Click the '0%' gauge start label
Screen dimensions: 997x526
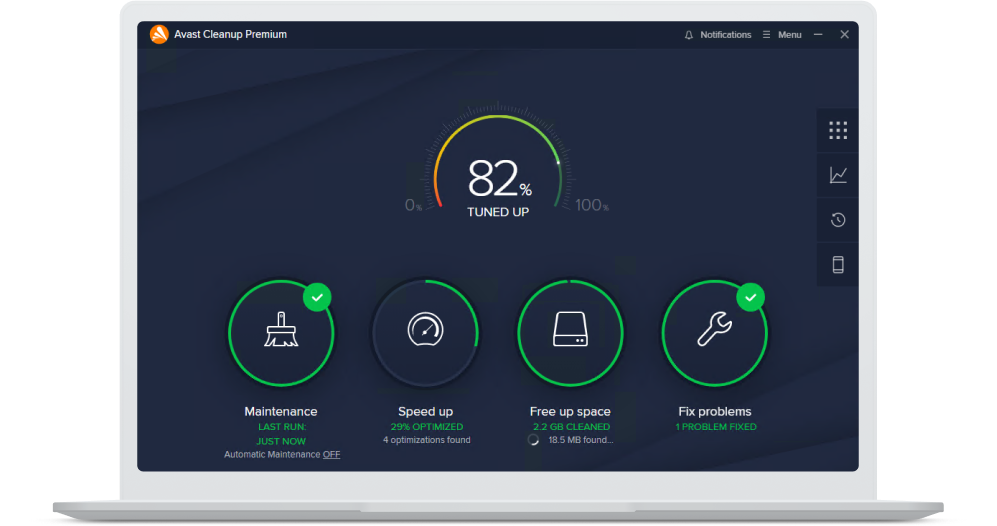pyautogui.click(x=413, y=205)
